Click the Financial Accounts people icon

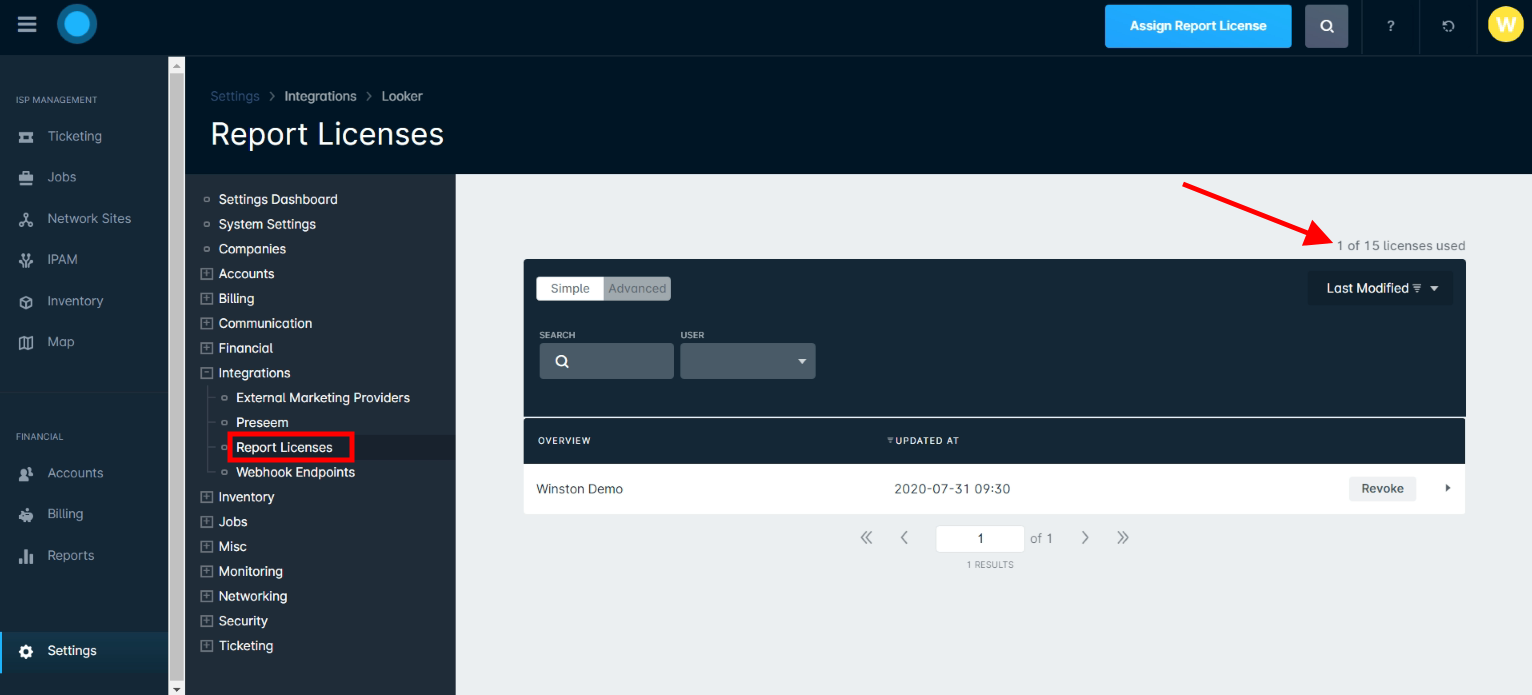coord(26,473)
